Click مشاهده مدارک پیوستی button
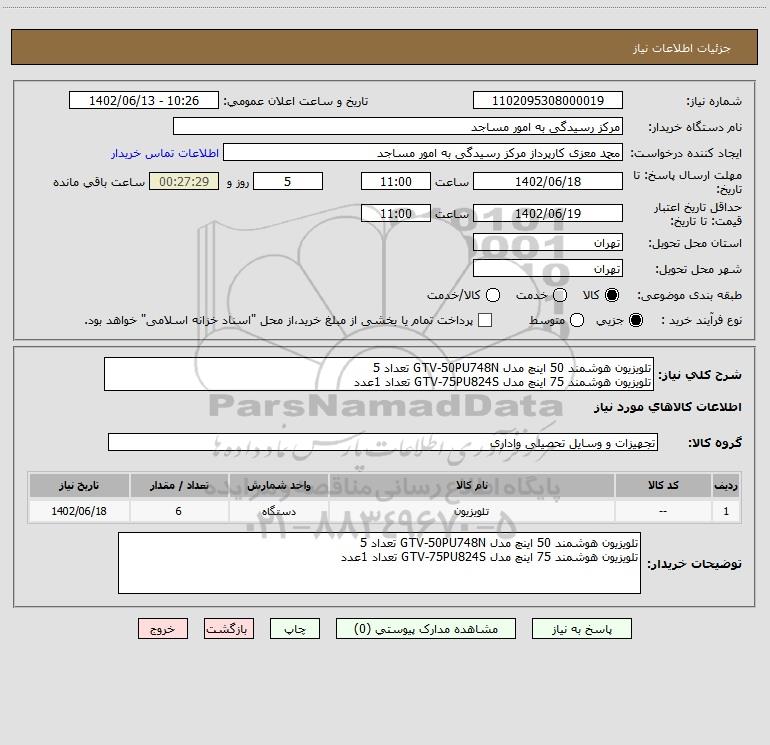 tap(426, 629)
